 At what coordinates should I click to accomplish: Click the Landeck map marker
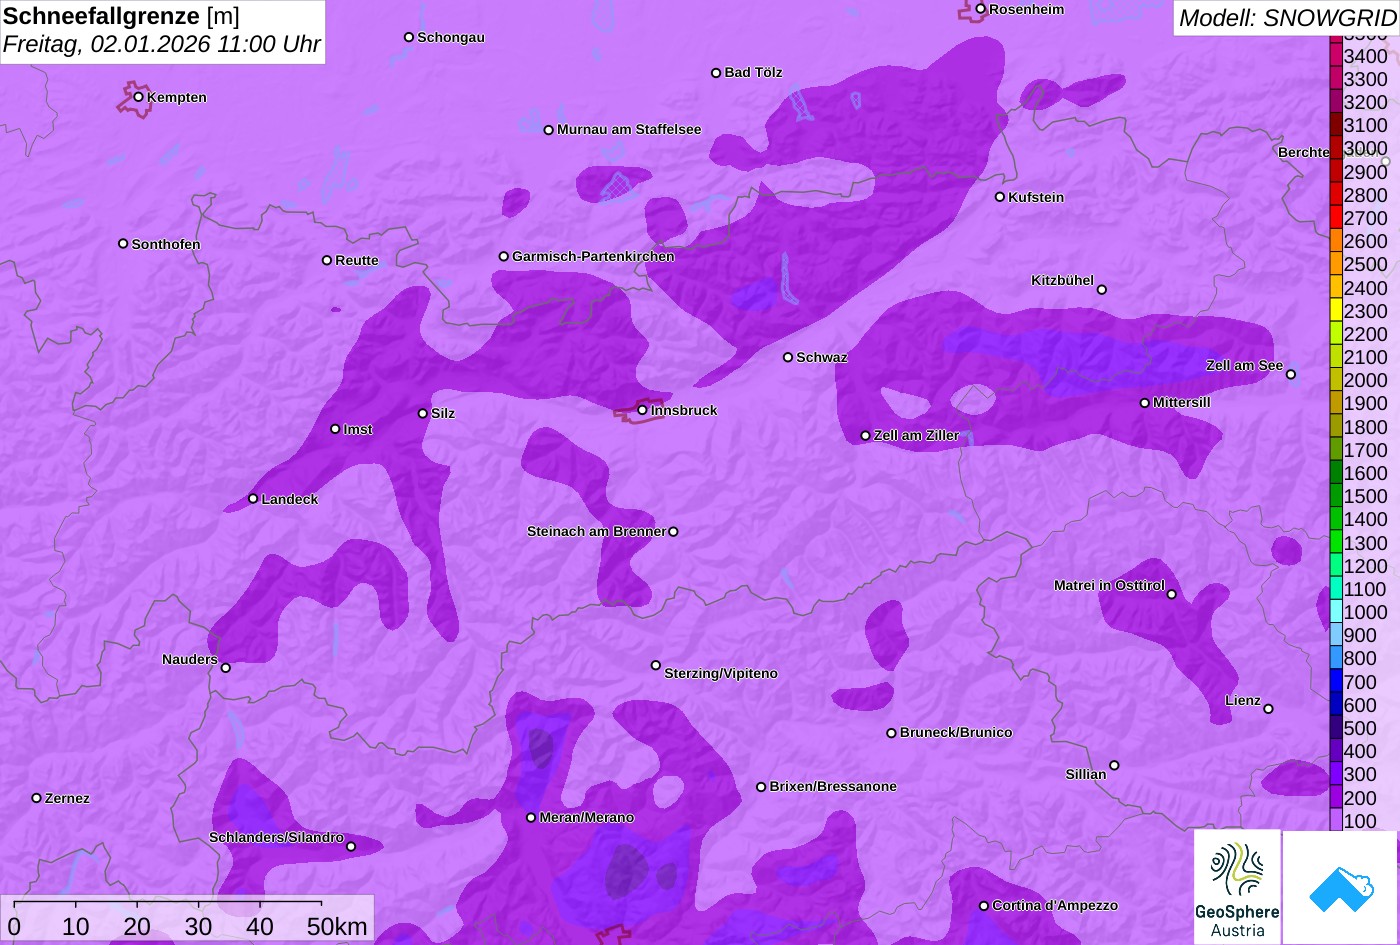coord(253,499)
